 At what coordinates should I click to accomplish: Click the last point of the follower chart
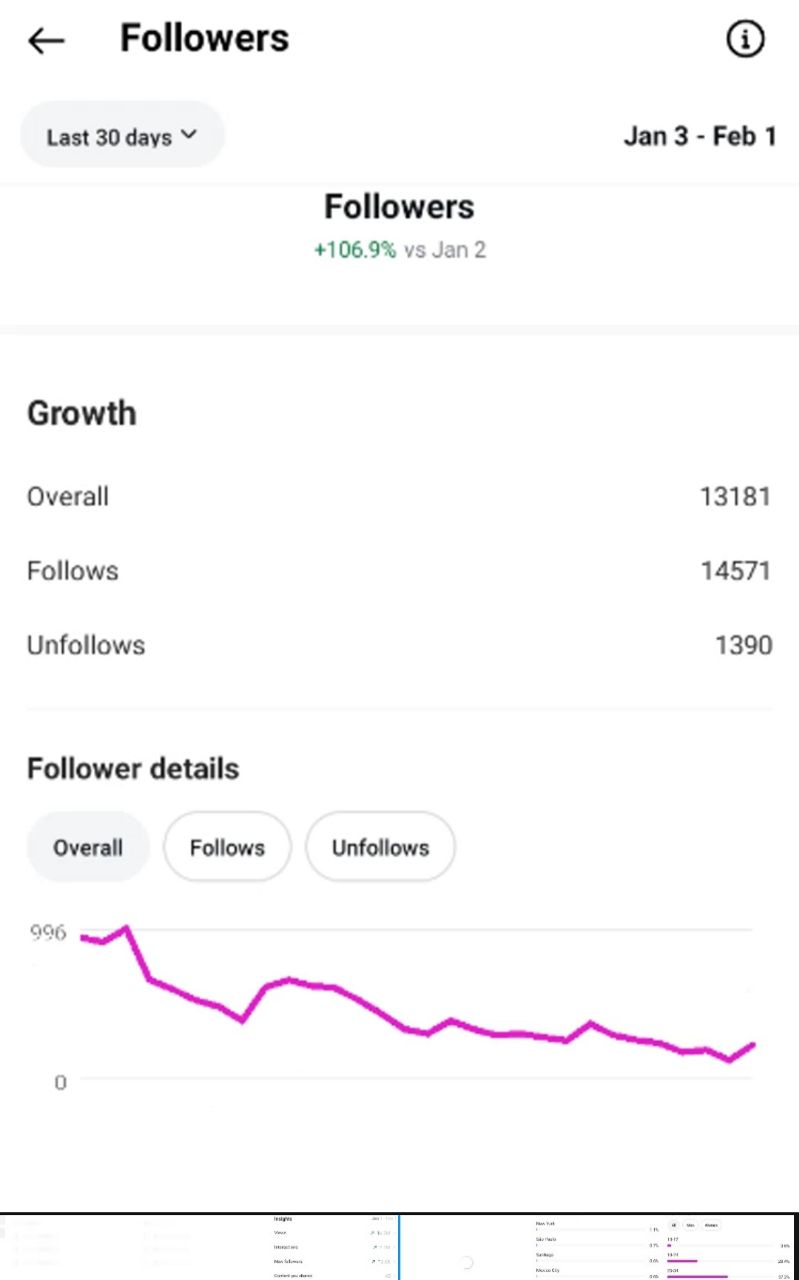click(752, 1045)
